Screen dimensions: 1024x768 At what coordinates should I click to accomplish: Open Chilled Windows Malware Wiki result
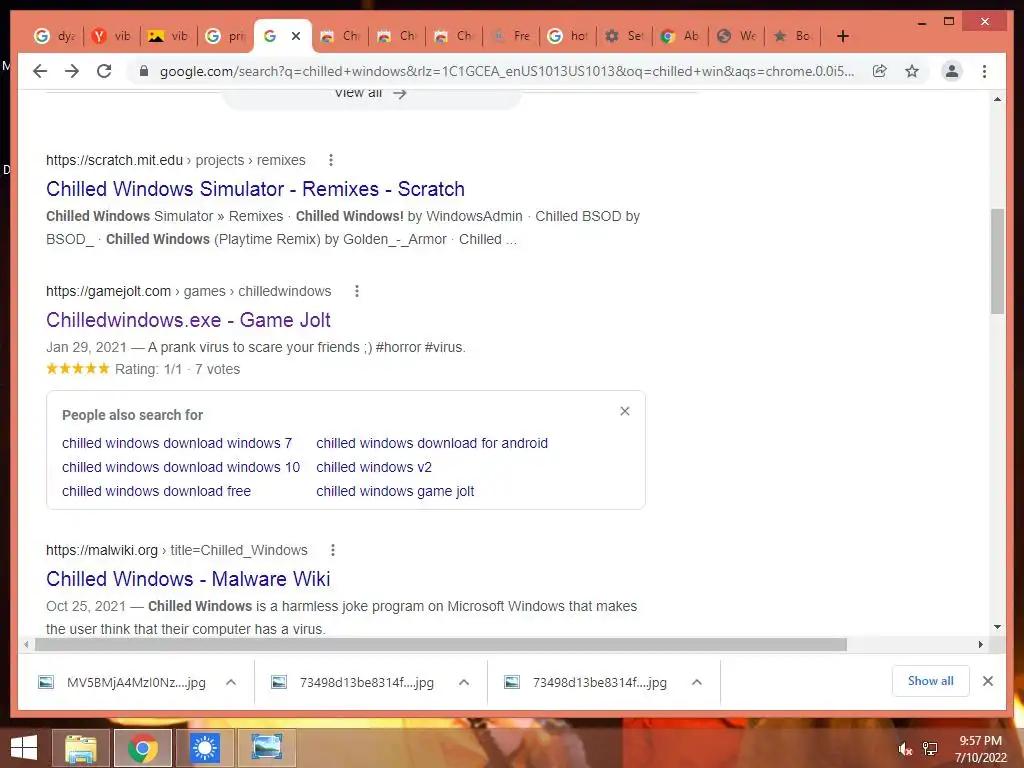(x=188, y=579)
